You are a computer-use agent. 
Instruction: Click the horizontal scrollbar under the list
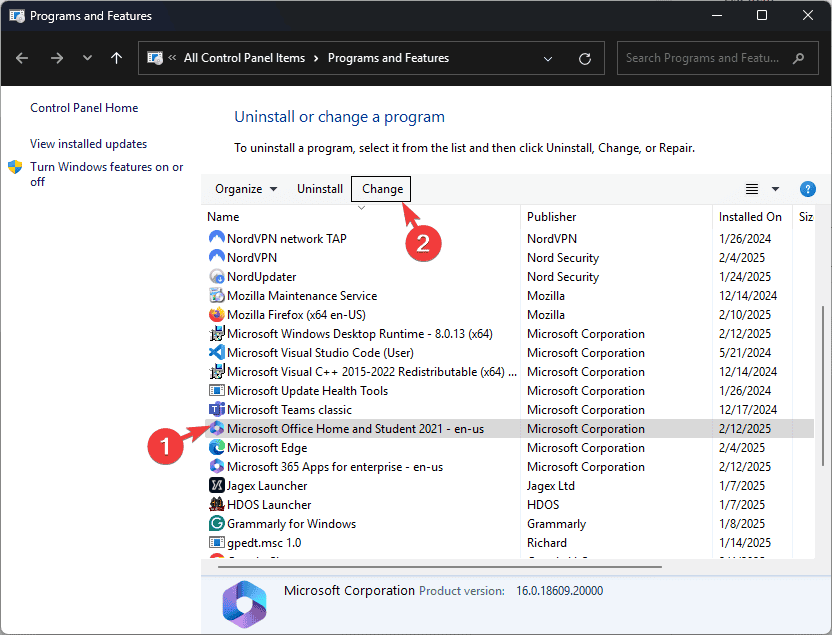pyautogui.click(x=439, y=567)
